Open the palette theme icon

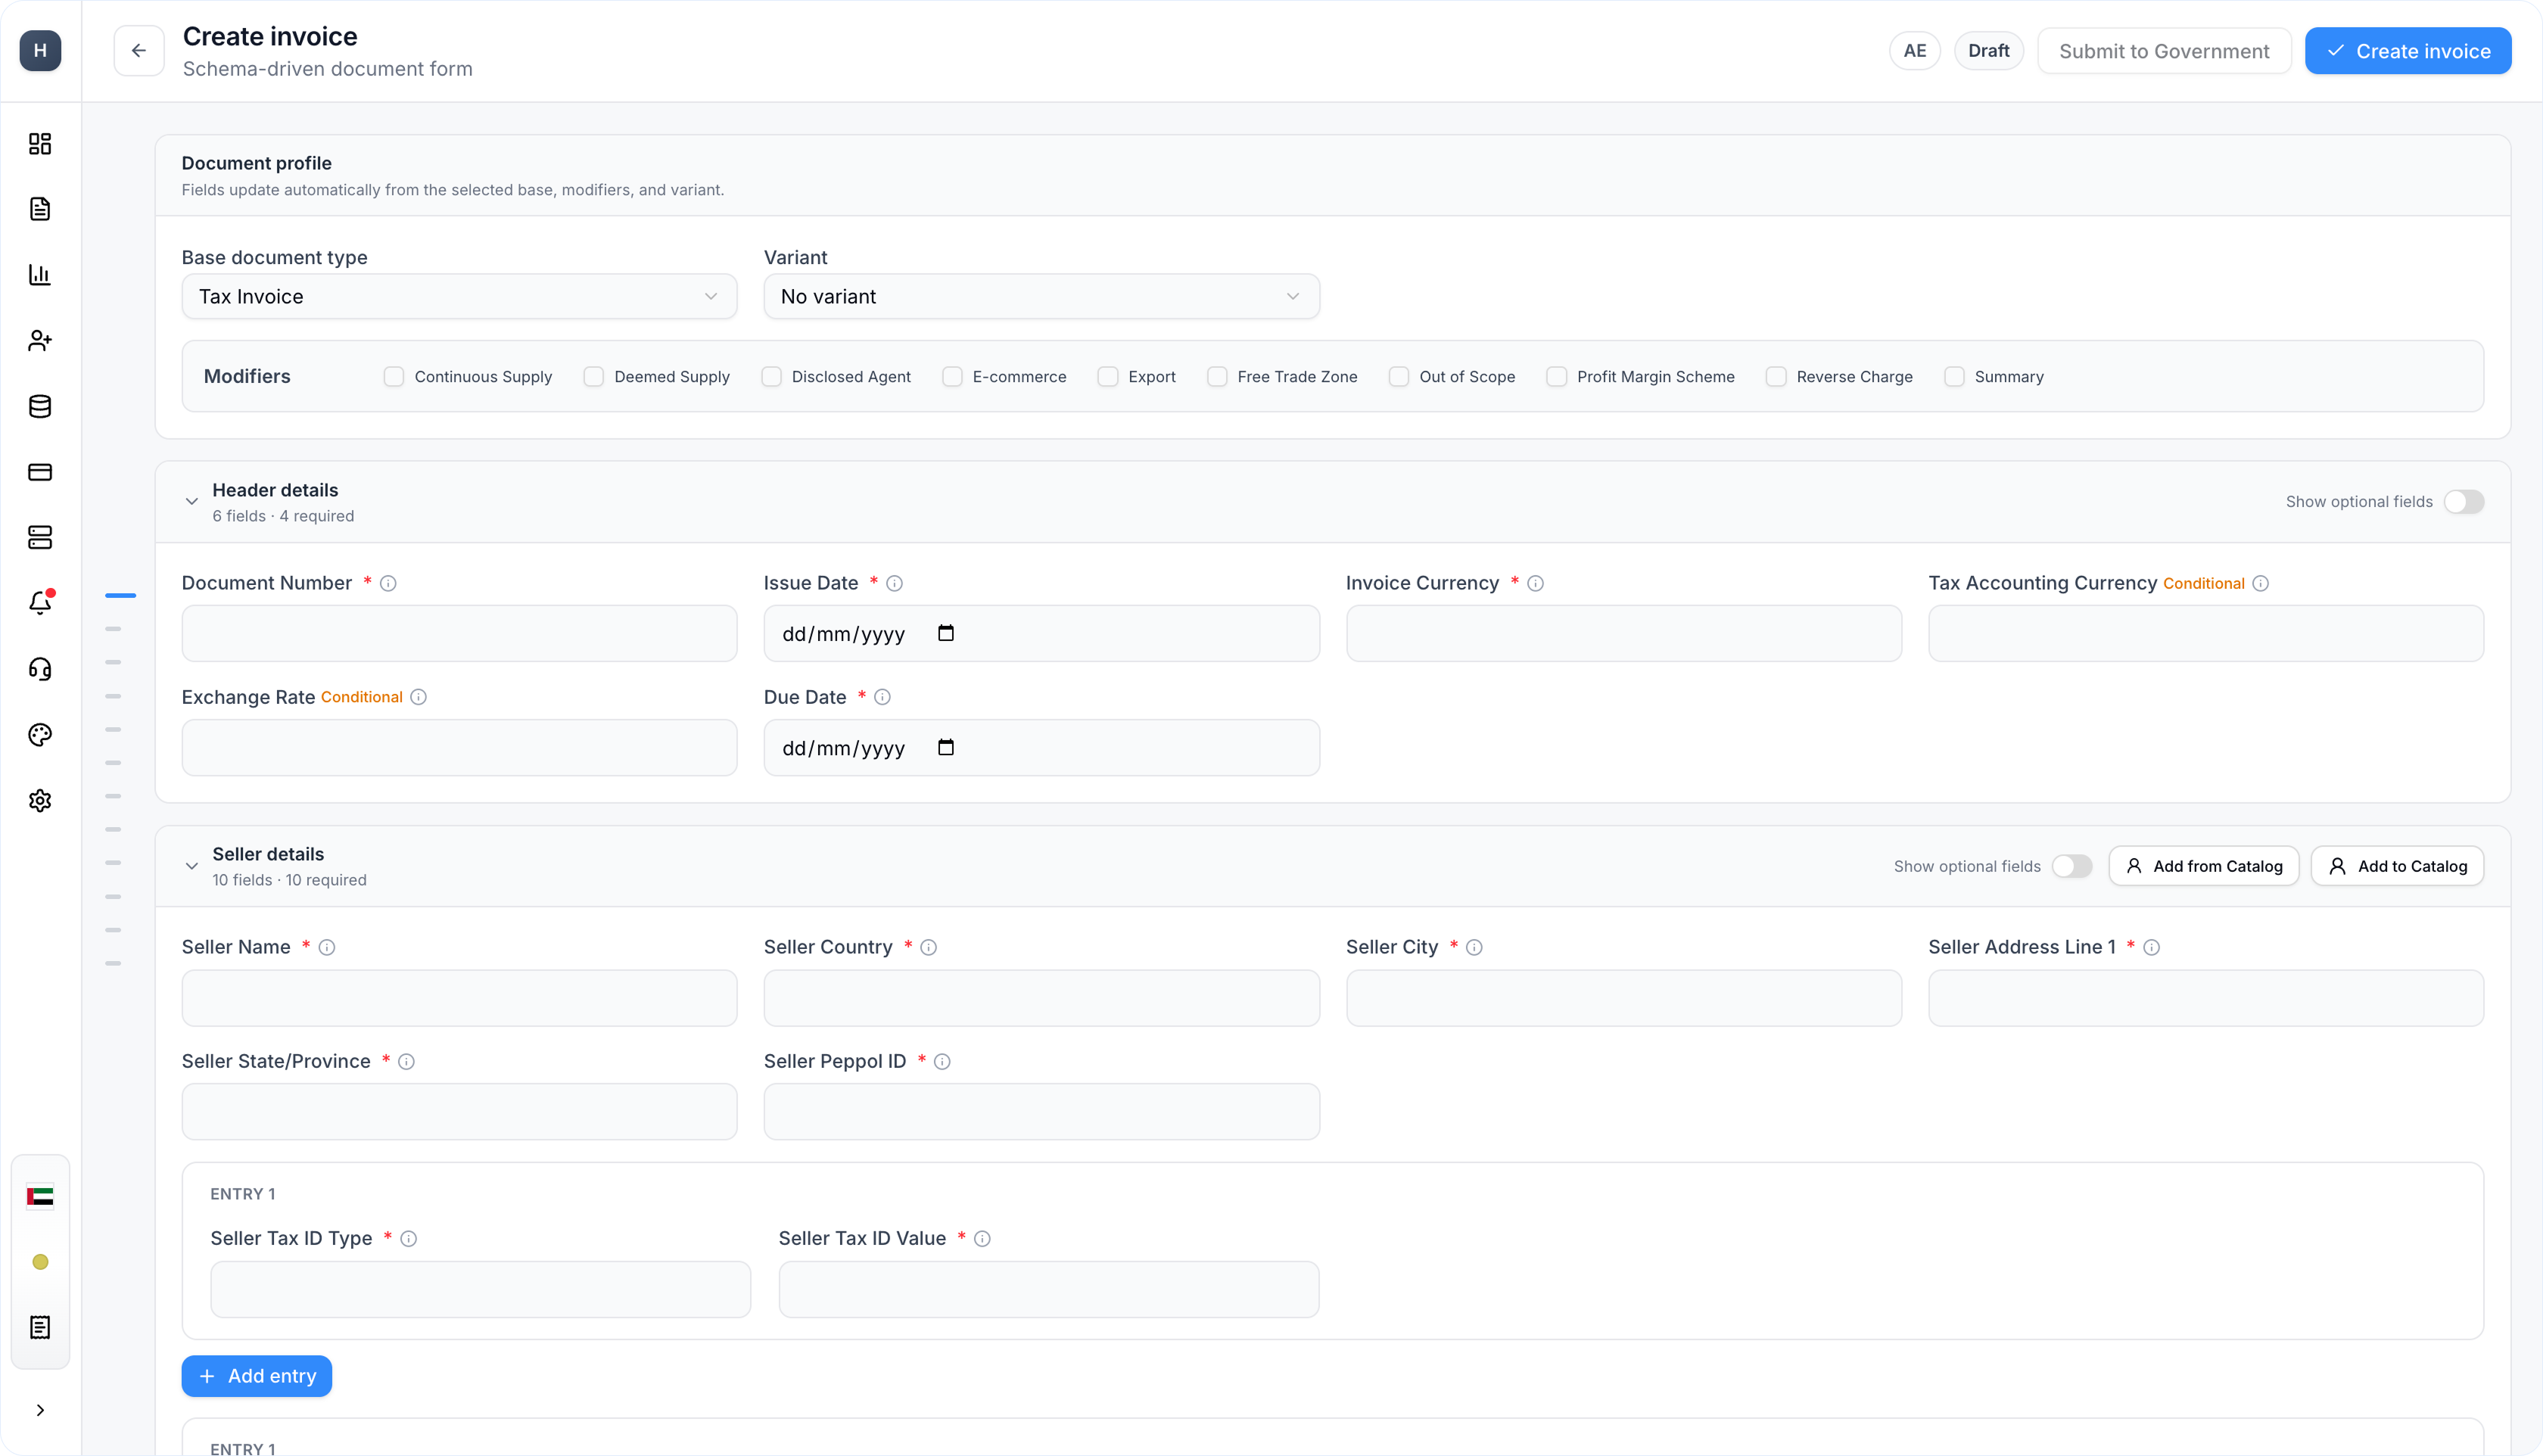[40, 735]
